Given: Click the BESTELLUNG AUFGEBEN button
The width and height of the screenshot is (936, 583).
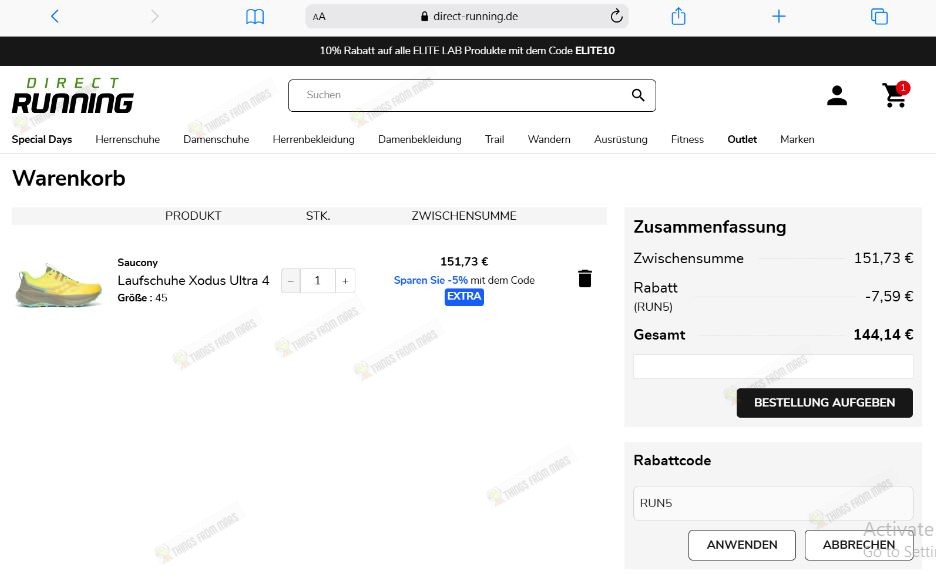Looking at the screenshot, I should tap(824, 403).
